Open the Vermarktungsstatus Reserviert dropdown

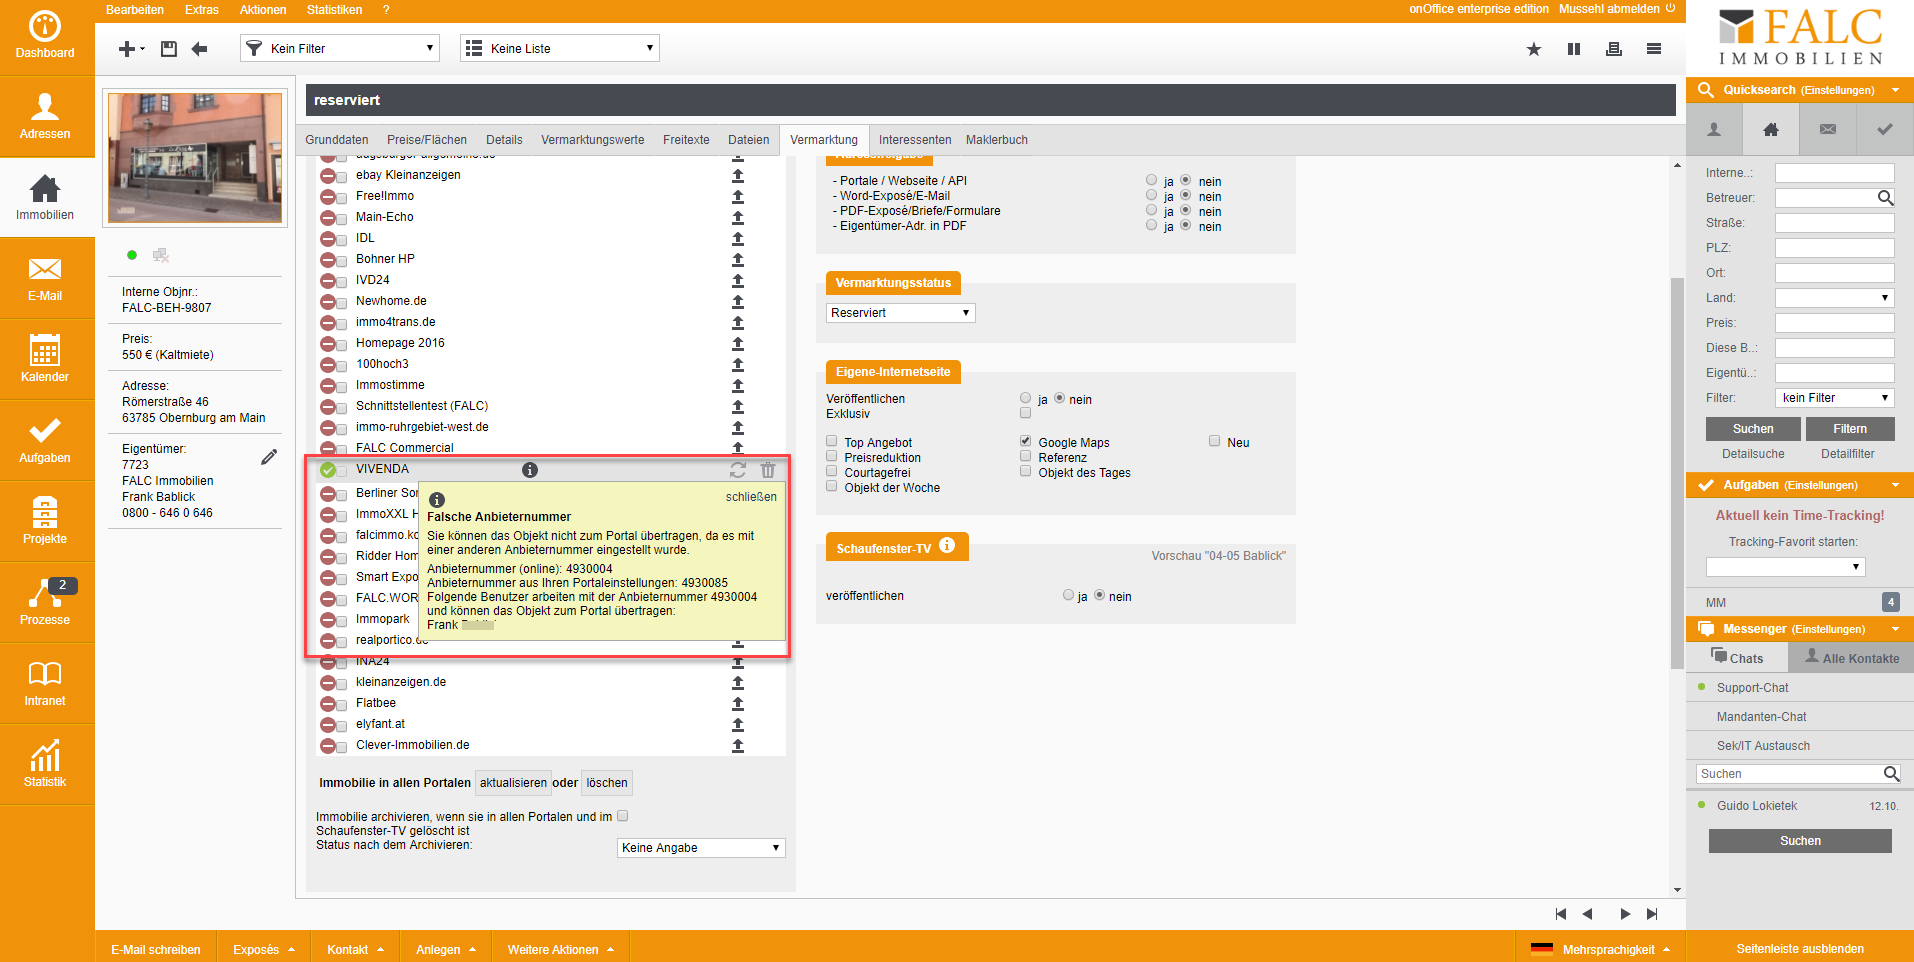coord(900,313)
